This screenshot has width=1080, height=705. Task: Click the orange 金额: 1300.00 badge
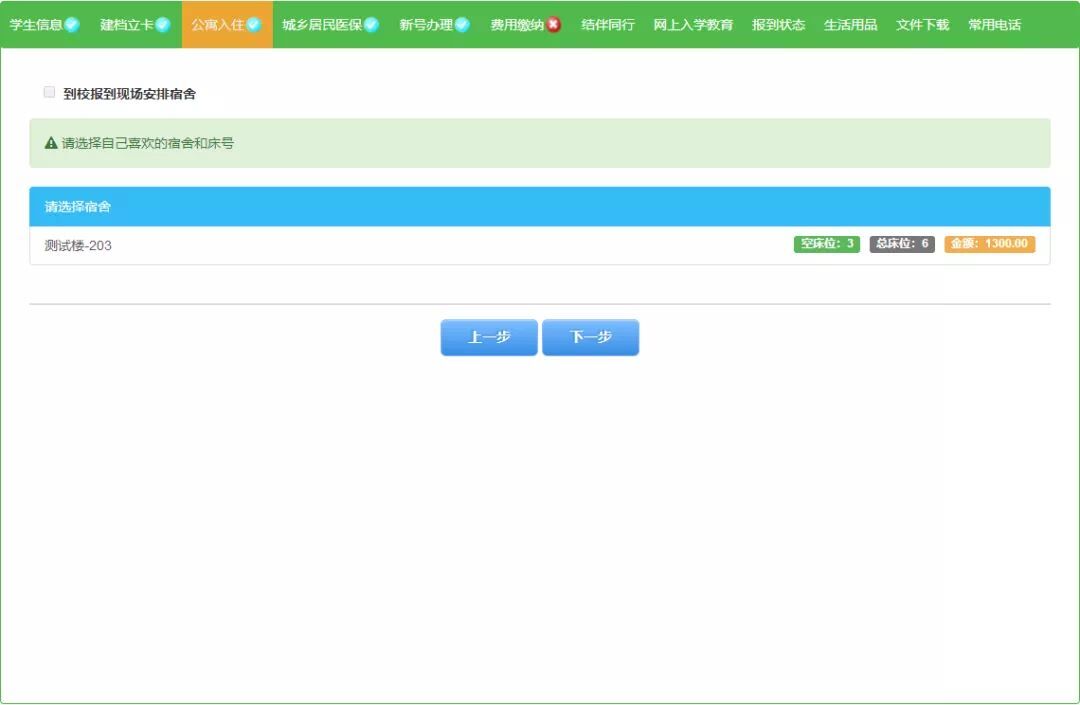tap(988, 242)
